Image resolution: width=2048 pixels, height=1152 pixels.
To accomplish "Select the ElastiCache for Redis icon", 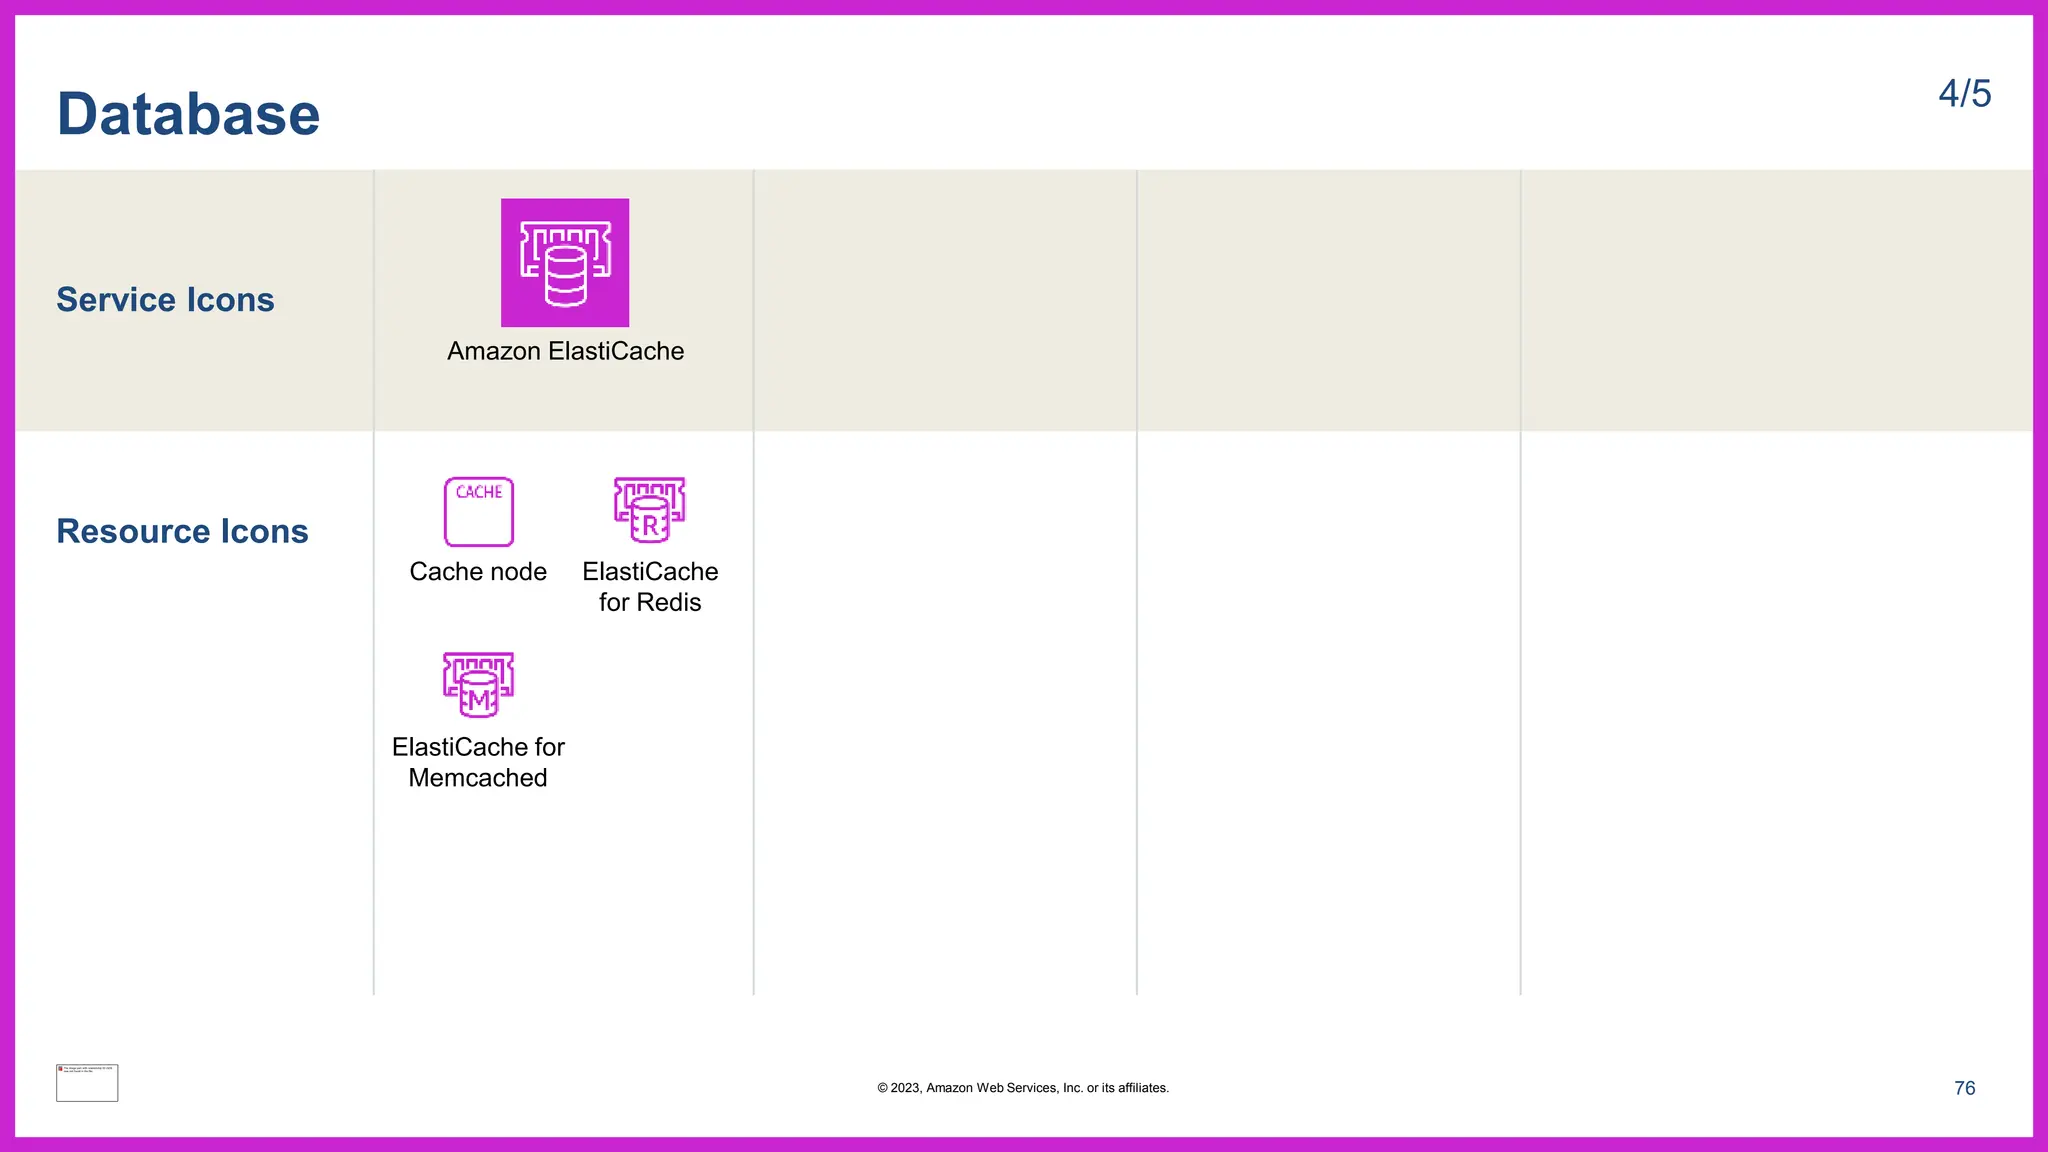I will click(x=650, y=510).
